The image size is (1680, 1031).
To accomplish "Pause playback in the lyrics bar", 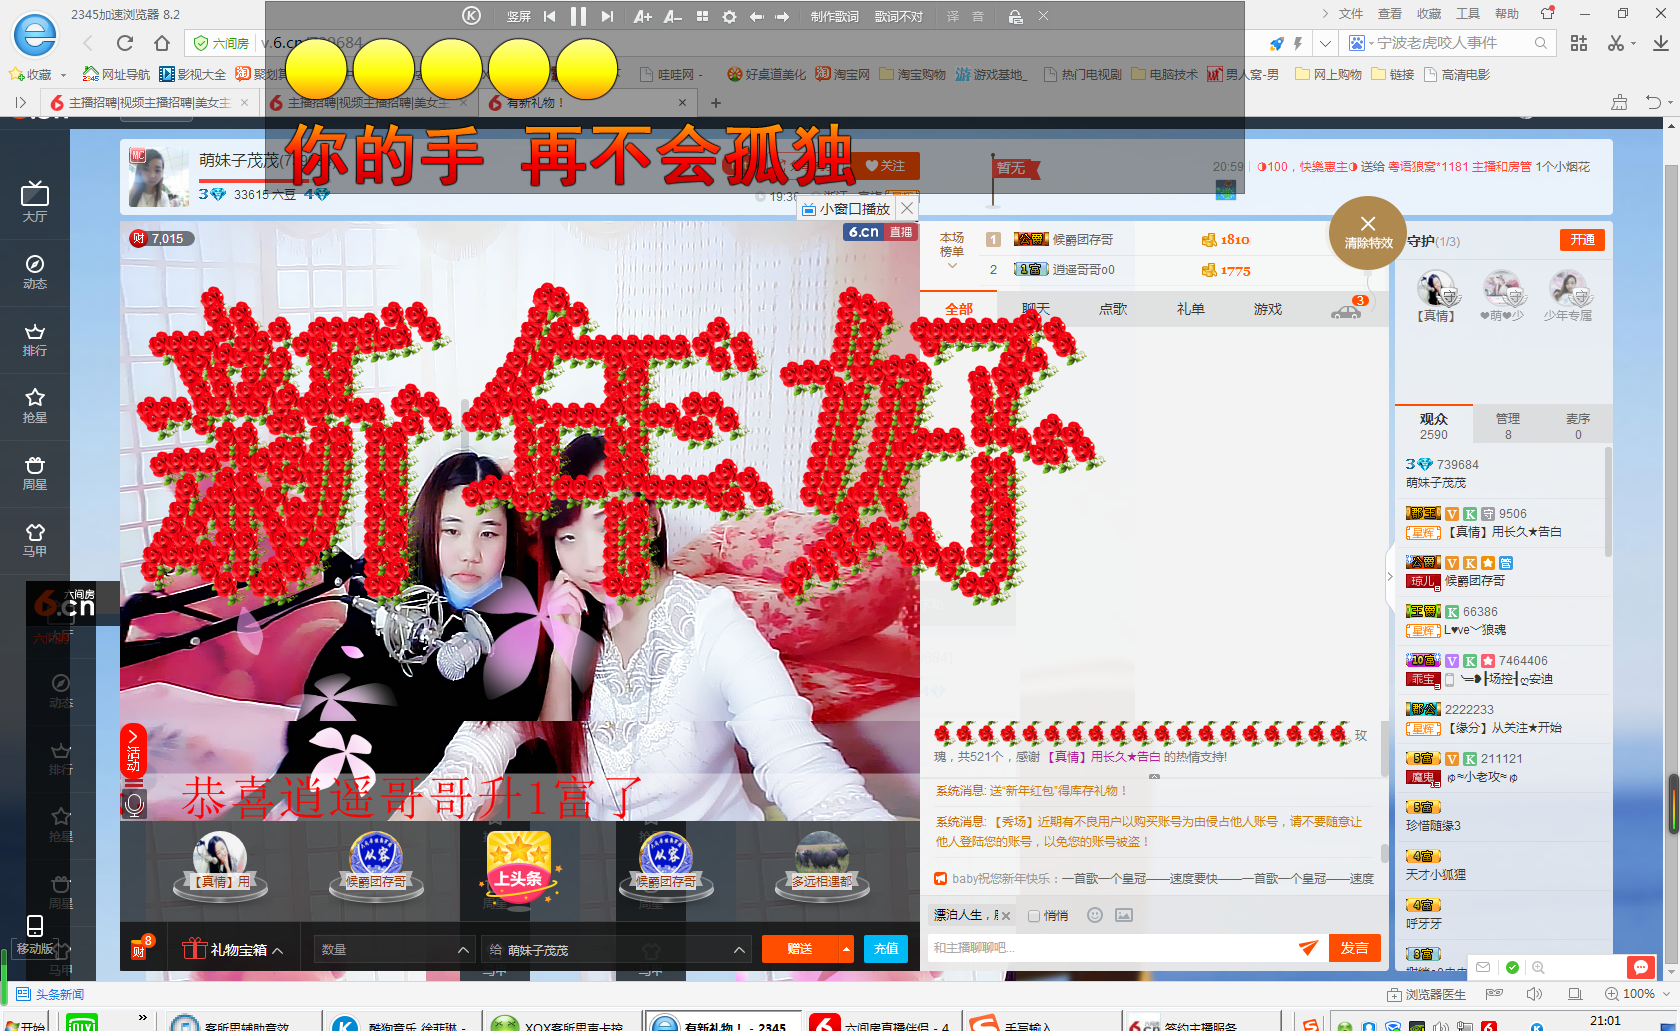I will point(578,16).
